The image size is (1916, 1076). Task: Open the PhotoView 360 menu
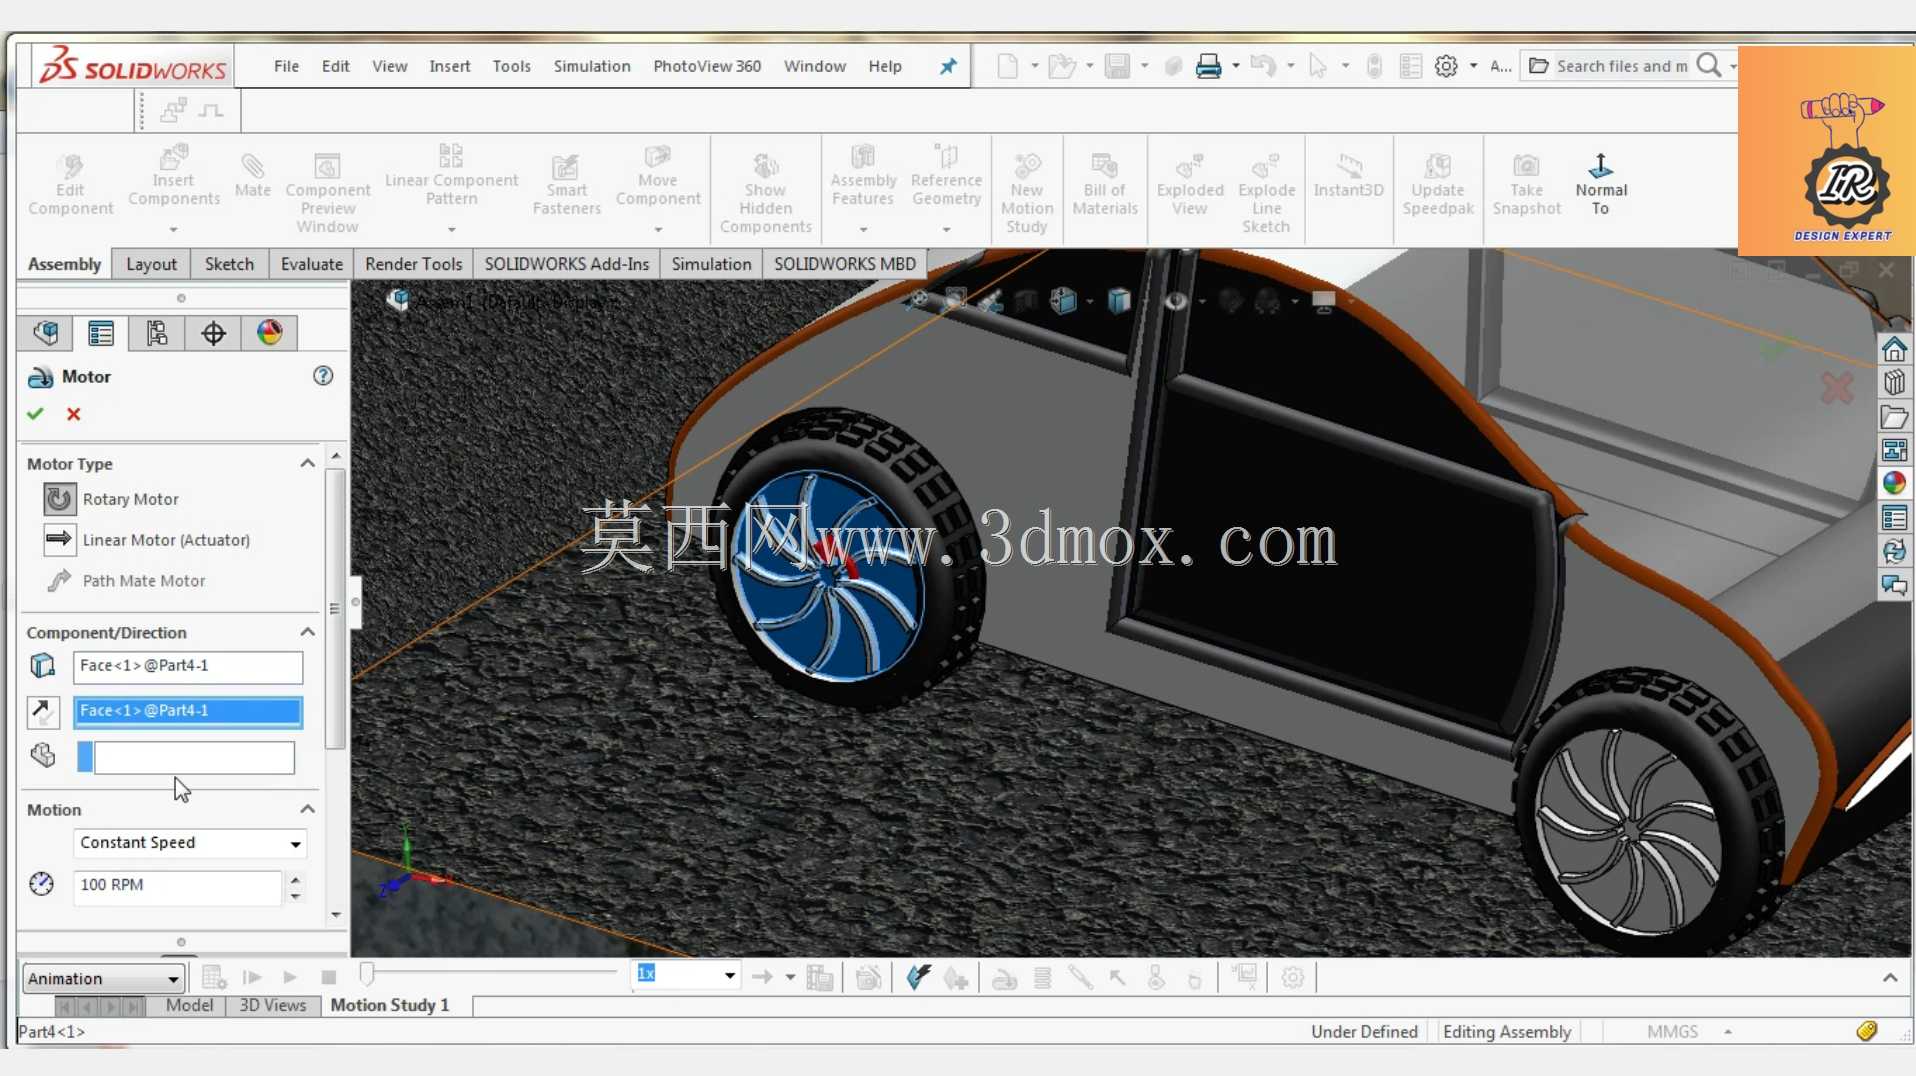707,66
